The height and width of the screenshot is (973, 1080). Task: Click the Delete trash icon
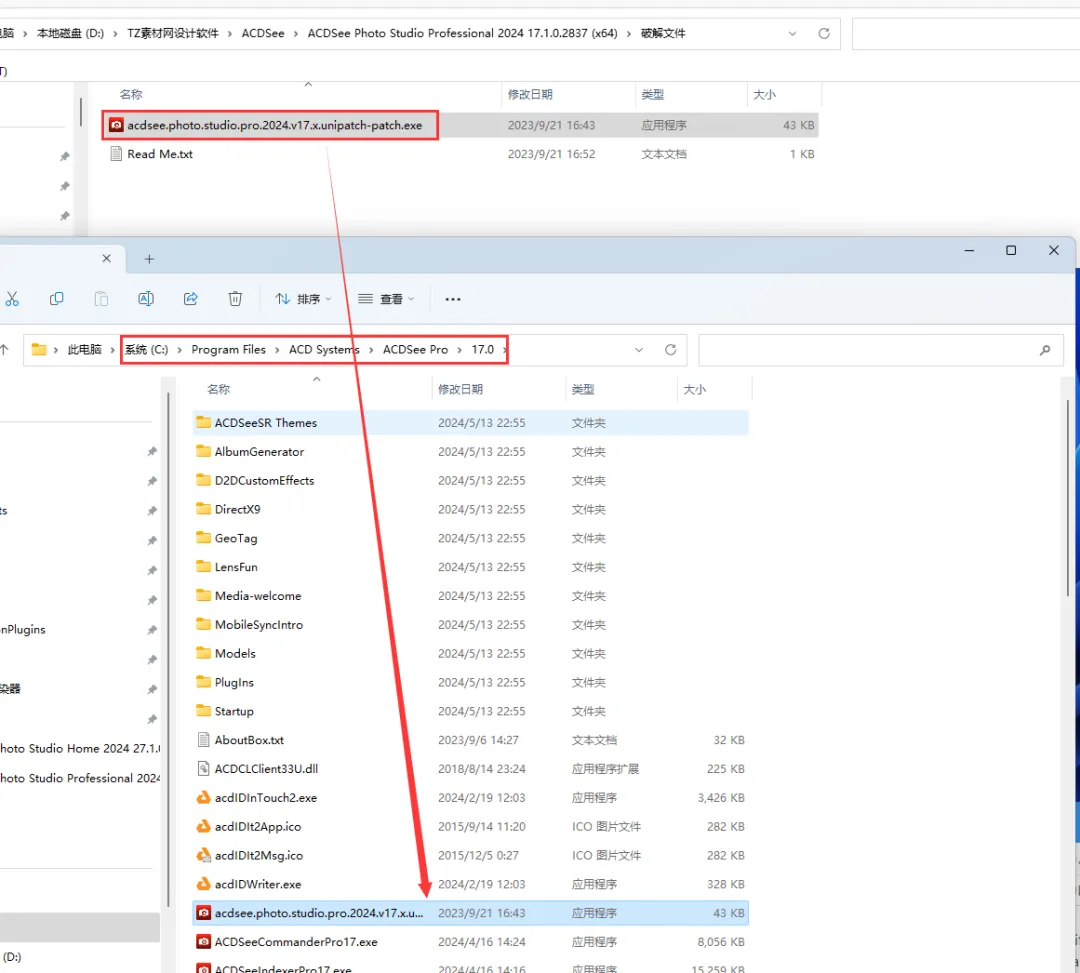[235, 299]
